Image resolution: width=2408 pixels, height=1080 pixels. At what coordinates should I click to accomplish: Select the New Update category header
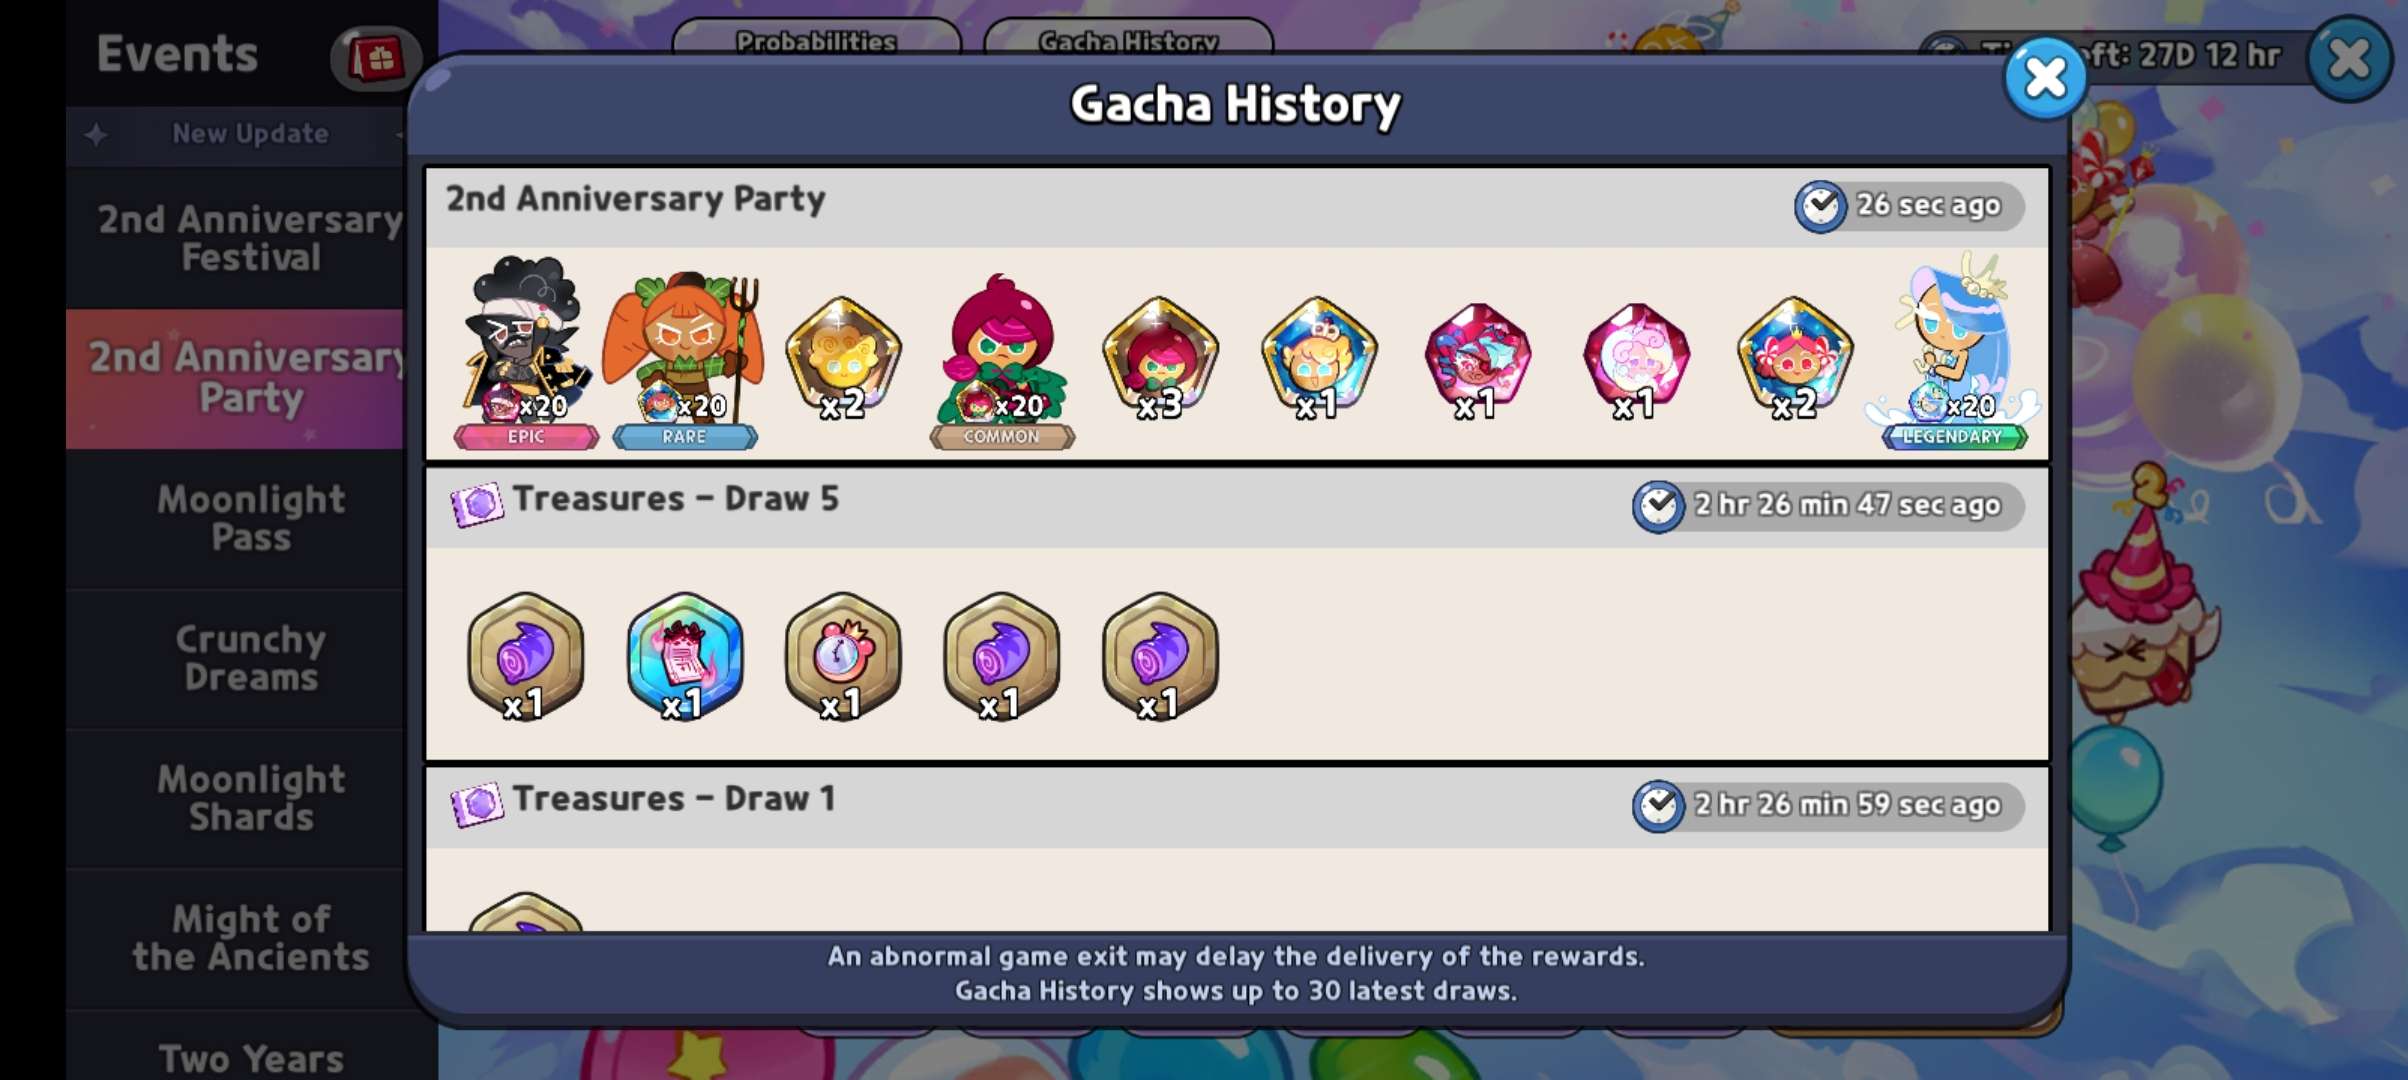click(250, 134)
